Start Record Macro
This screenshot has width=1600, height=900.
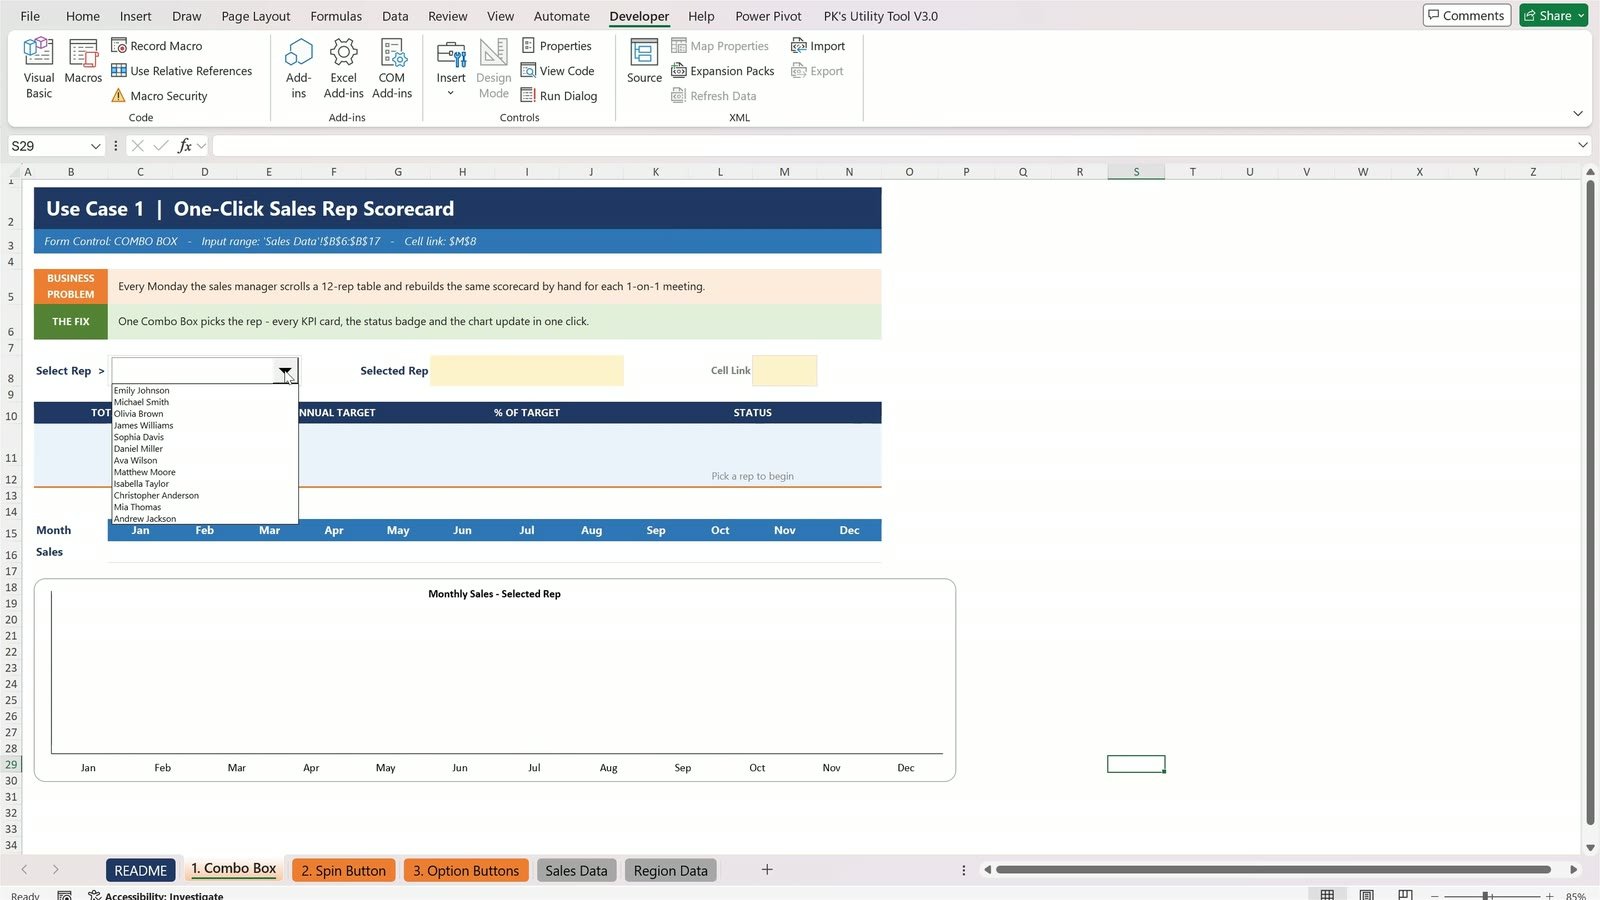click(157, 46)
